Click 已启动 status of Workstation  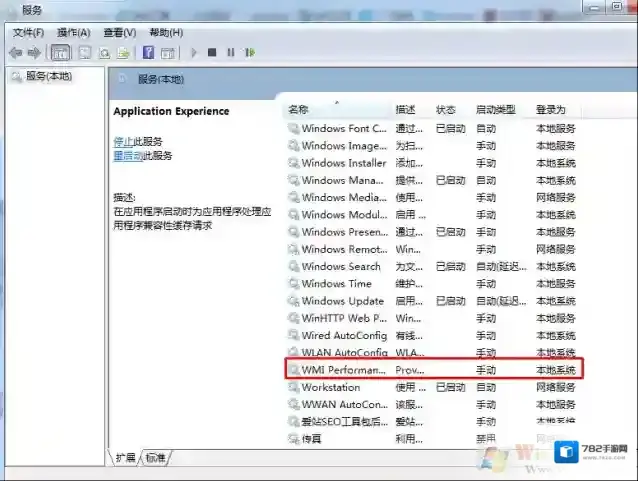click(450, 387)
